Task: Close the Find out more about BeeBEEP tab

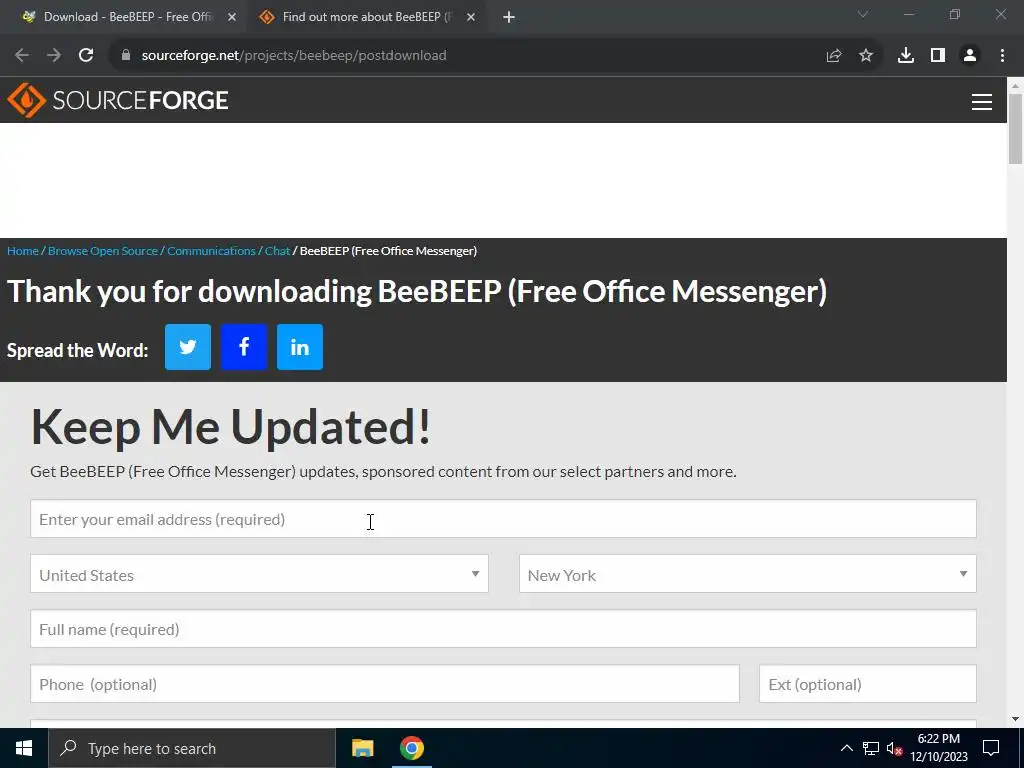Action: point(471,18)
